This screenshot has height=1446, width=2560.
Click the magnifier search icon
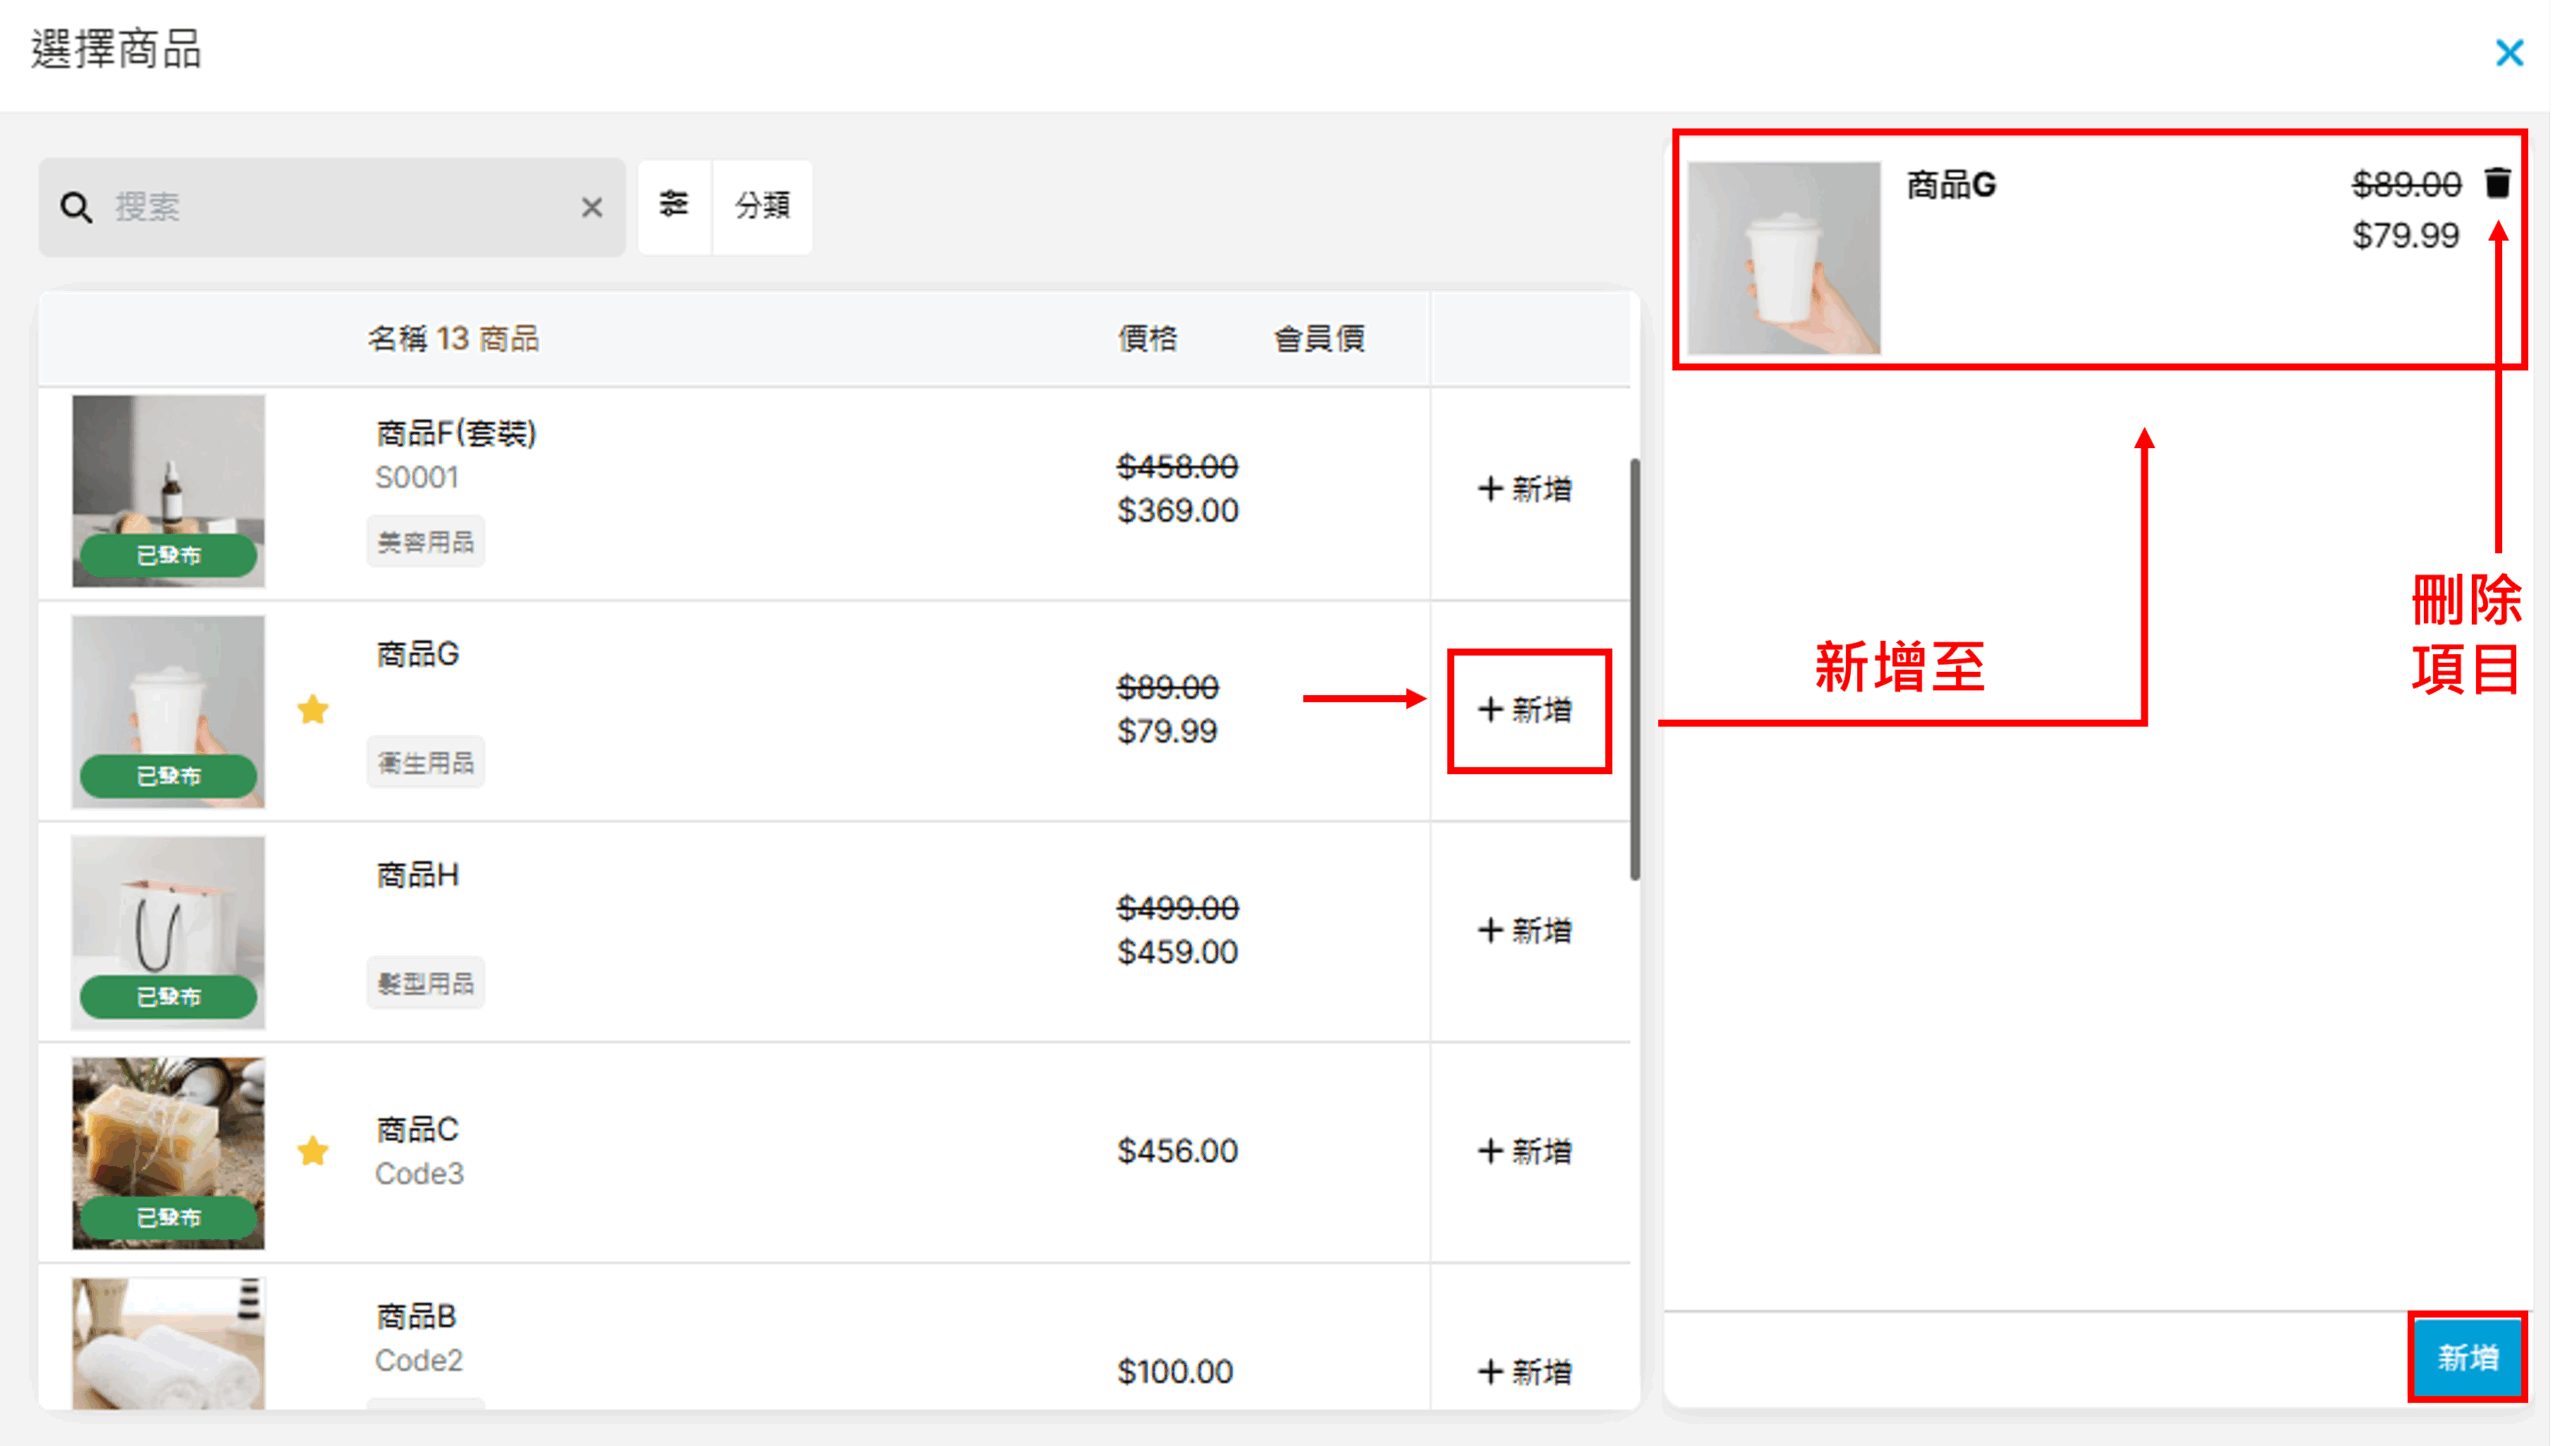76,207
